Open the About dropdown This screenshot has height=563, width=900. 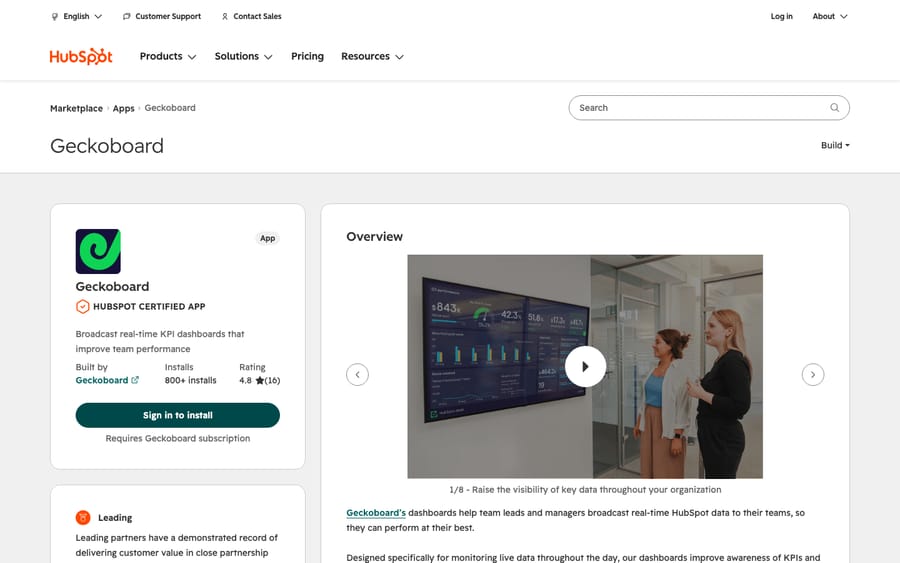(x=829, y=17)
